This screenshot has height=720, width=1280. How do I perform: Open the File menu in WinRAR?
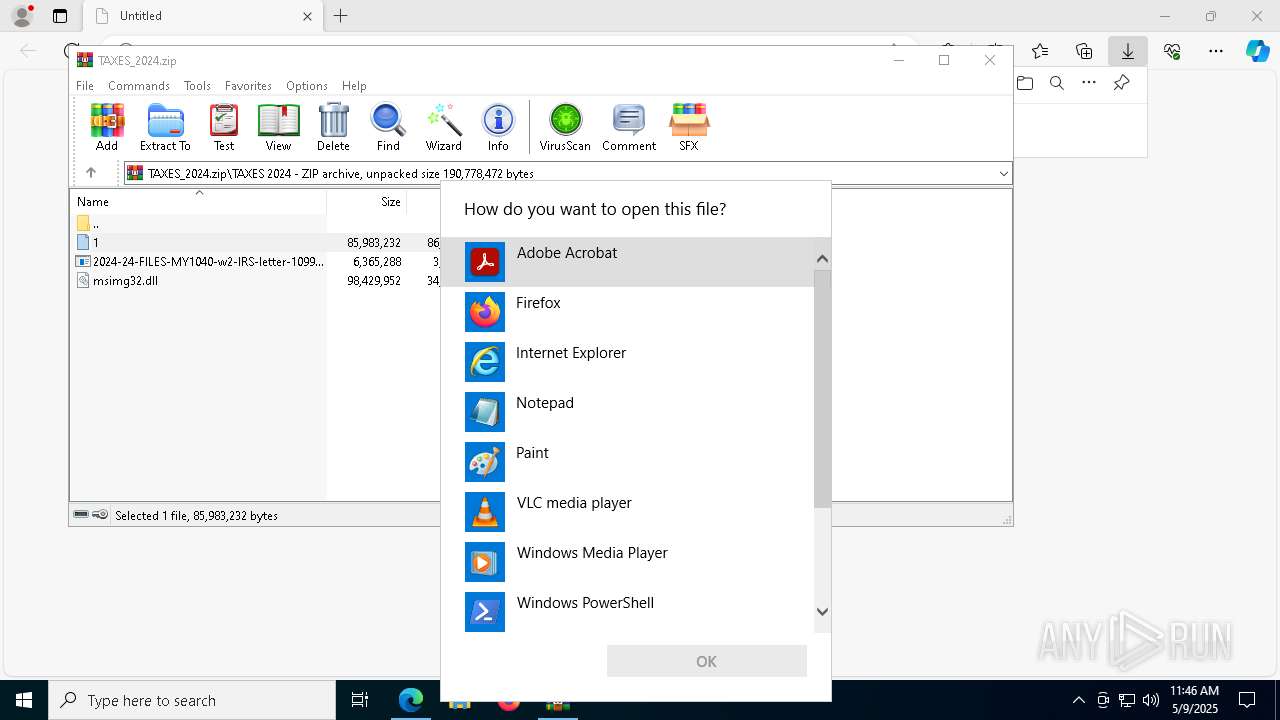click(85, 86)
